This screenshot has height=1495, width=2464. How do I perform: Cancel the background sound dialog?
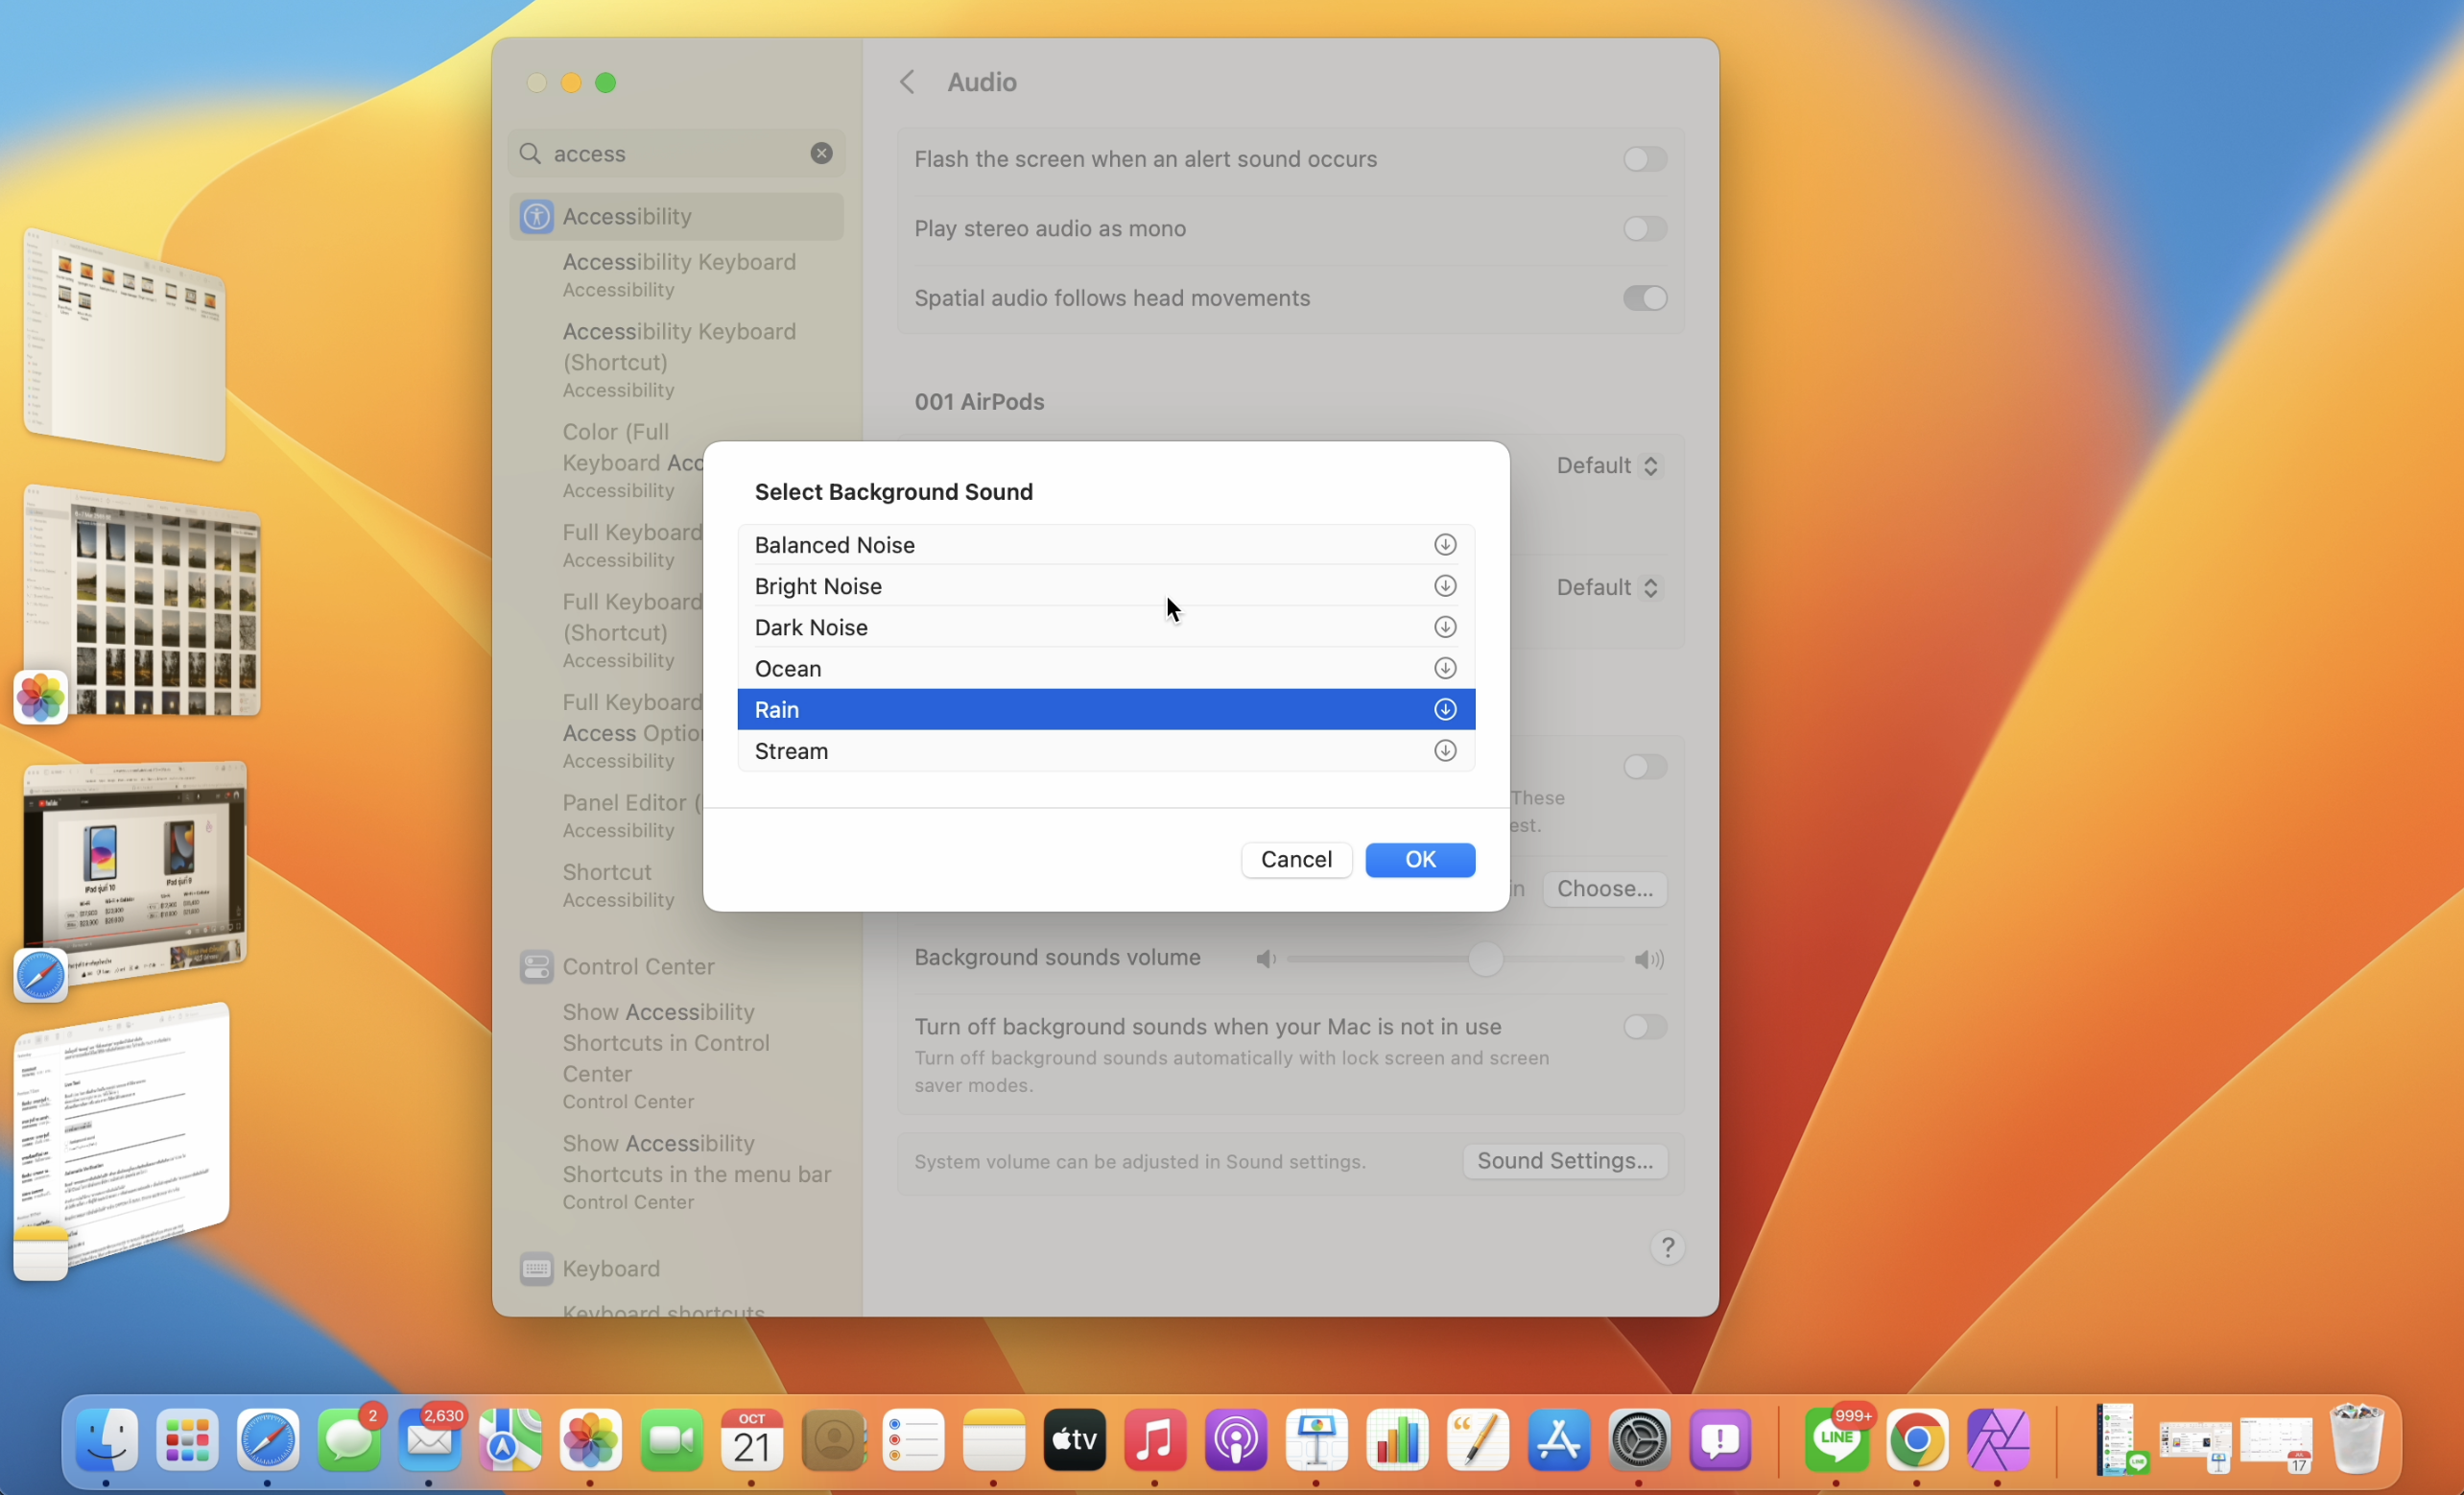click(1295, 860)
